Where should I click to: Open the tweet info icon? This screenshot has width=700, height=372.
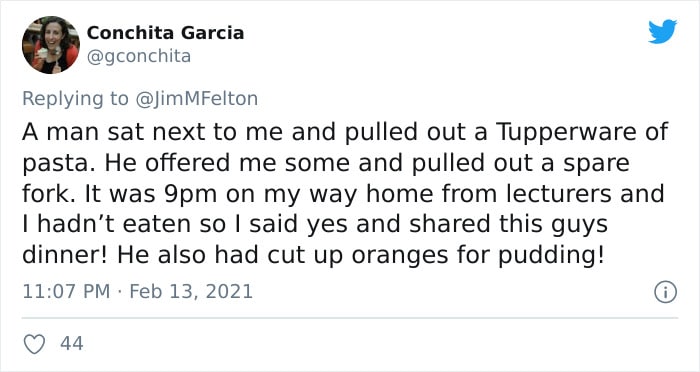tap(666, 293)
